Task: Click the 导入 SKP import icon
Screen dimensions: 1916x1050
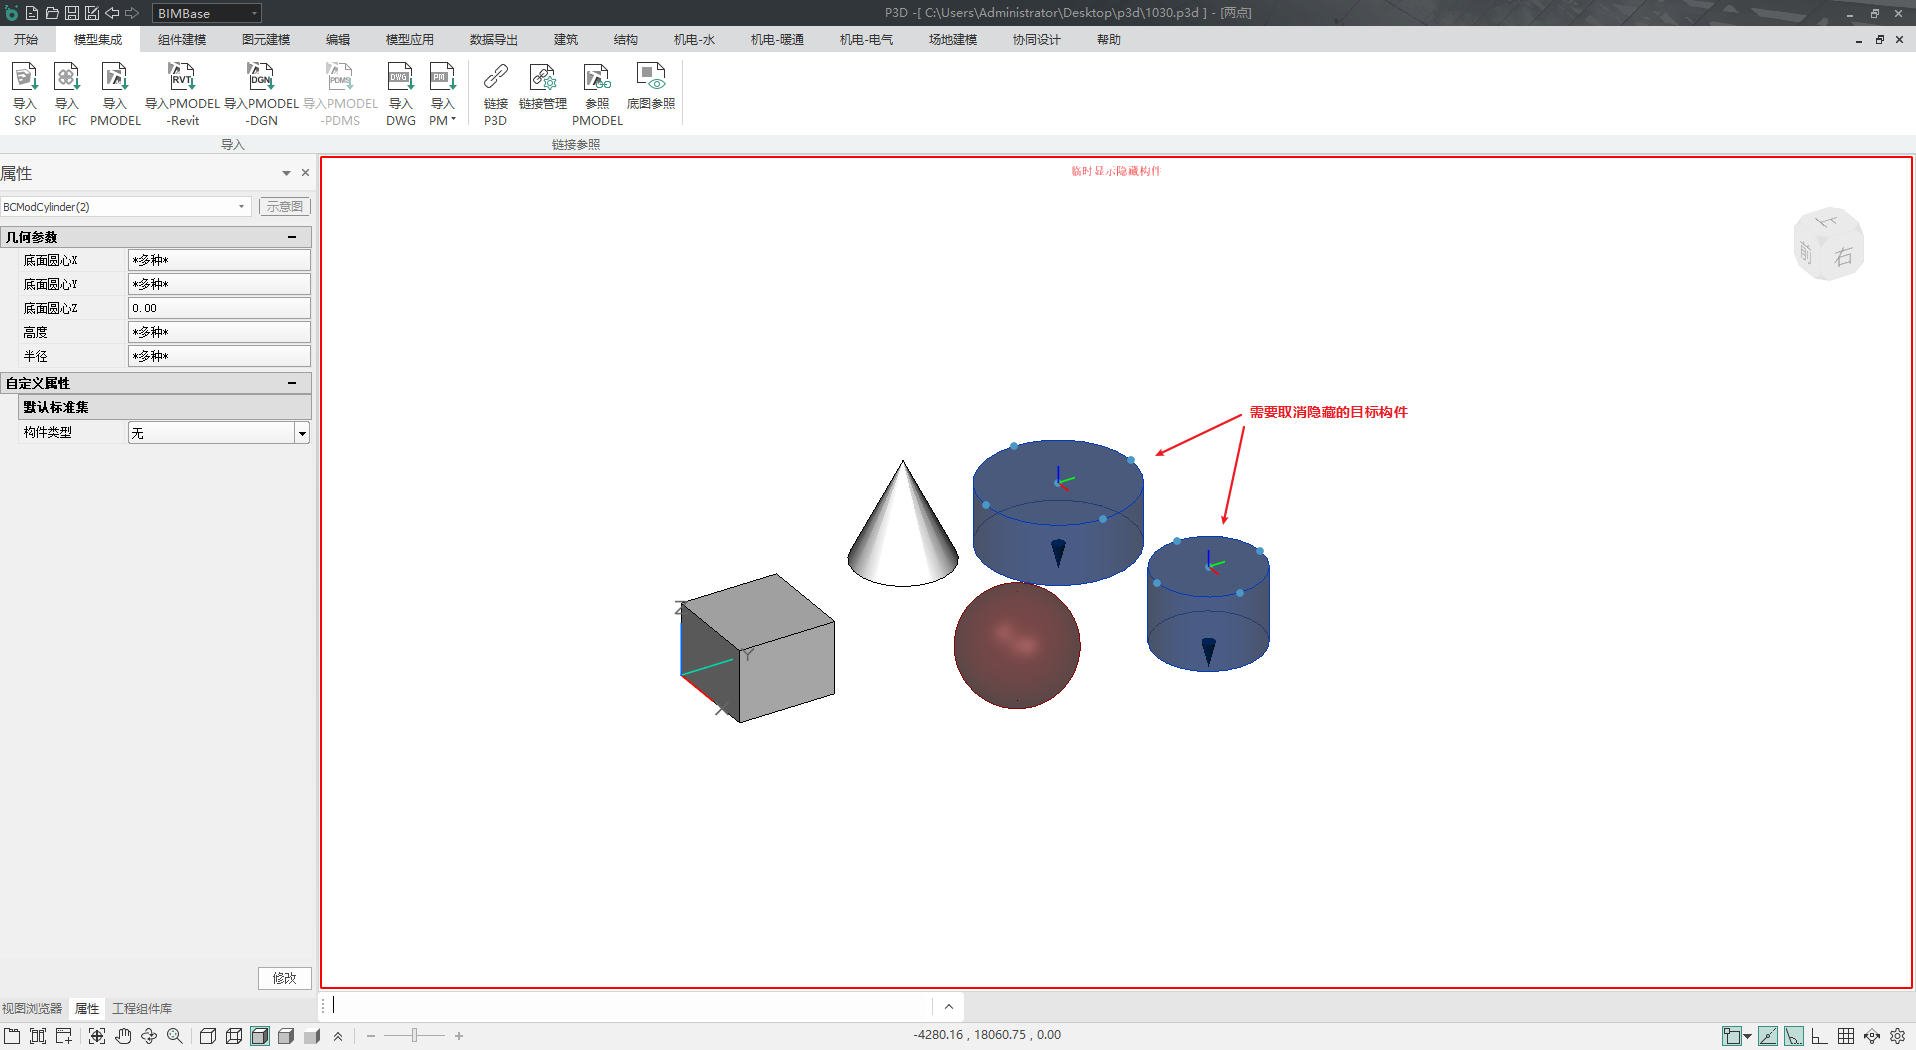Action: (x=25, y=92)
